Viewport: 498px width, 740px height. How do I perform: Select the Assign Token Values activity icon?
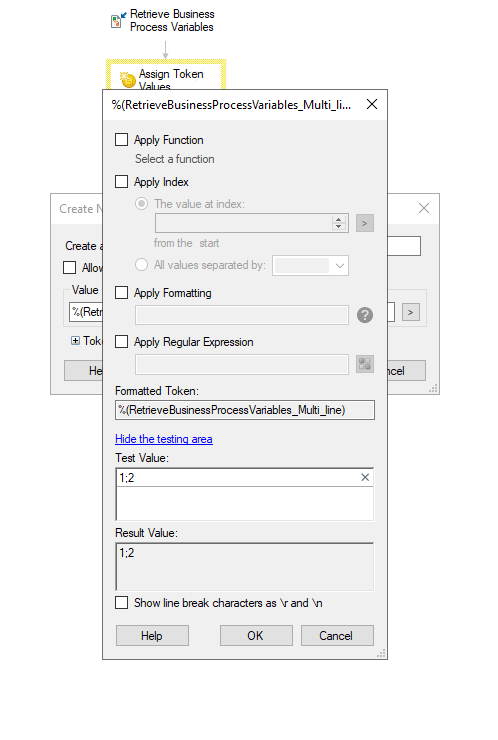127,79
